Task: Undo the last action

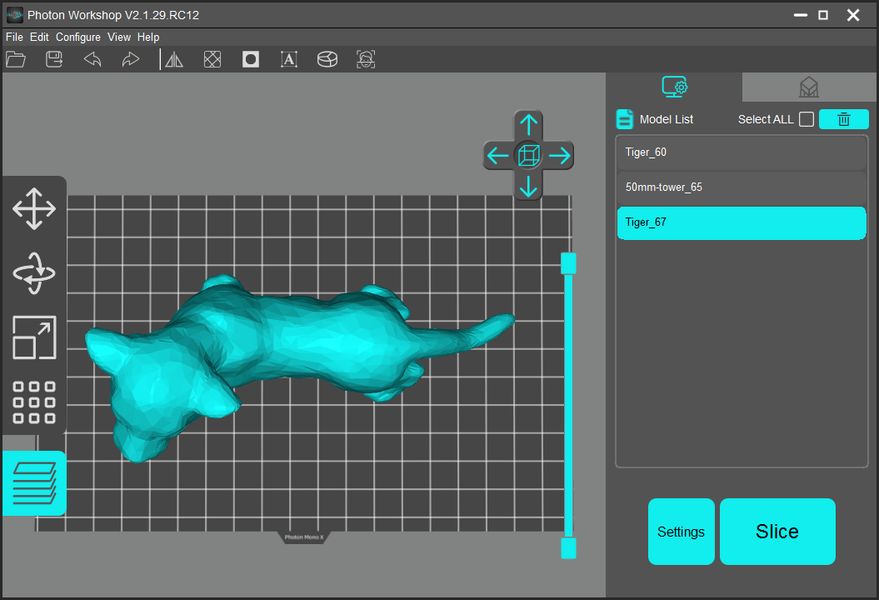Action: [92, 60]
